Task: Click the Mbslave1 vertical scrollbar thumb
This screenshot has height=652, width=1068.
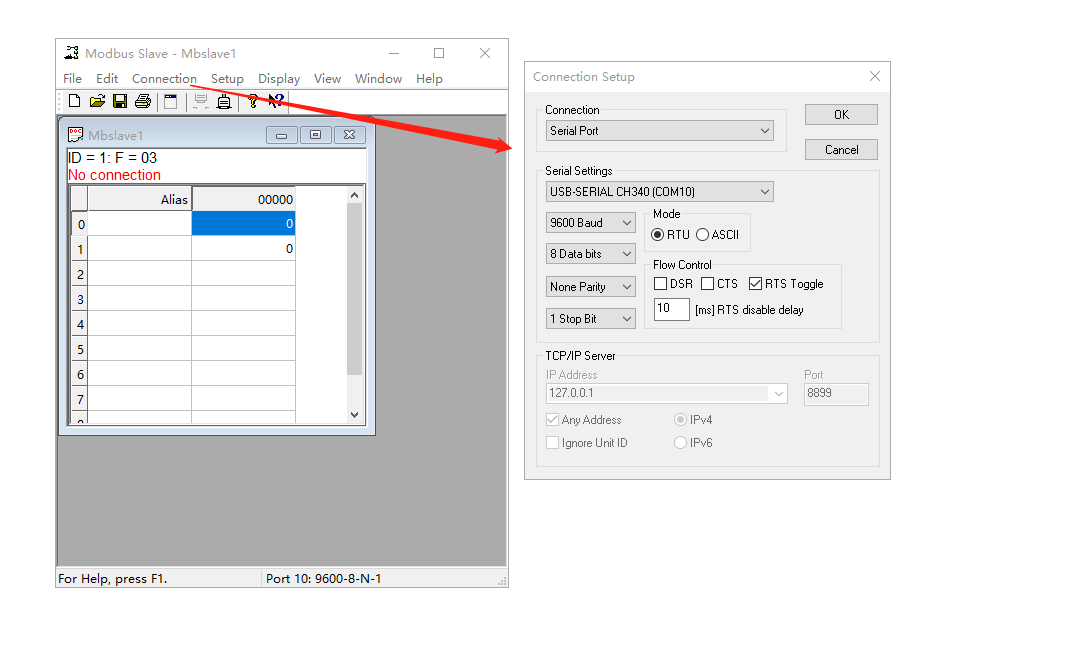Action: click(x=354, y=290)
